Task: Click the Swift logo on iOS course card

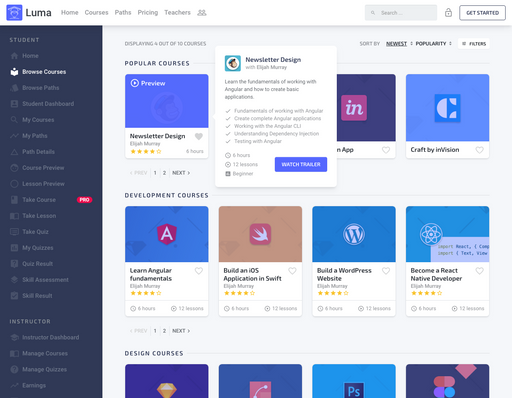Action: coord(260,234)
